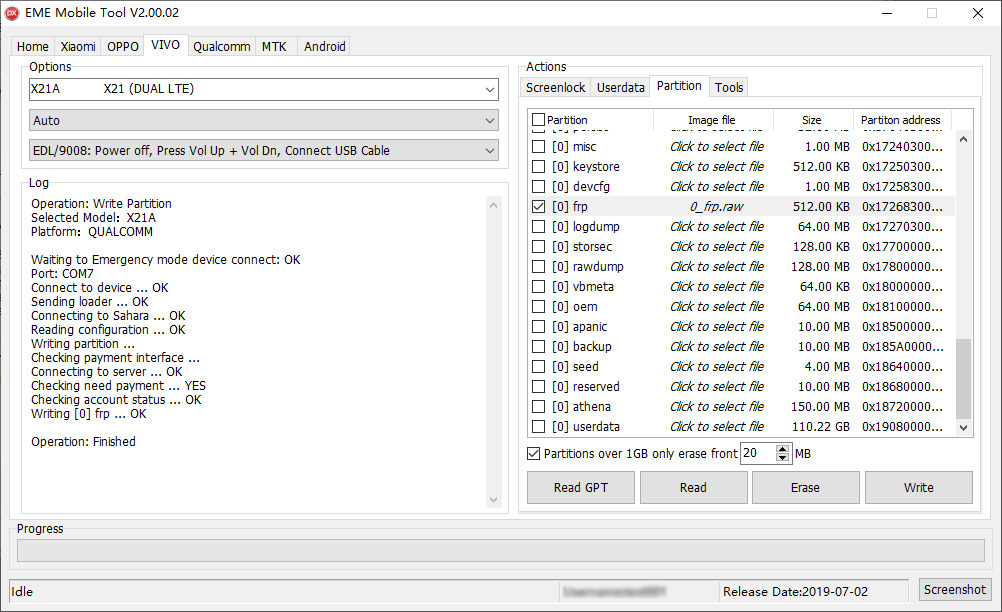Open the MTK tab
This screenshot has height=612, width=1002.
[274, 47]
